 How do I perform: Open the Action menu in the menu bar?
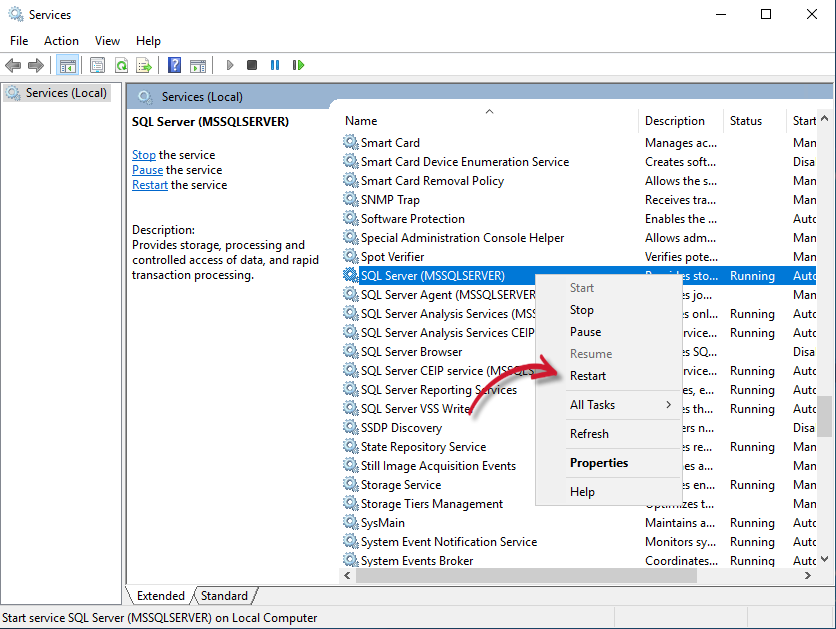click(x=61, y=41)
